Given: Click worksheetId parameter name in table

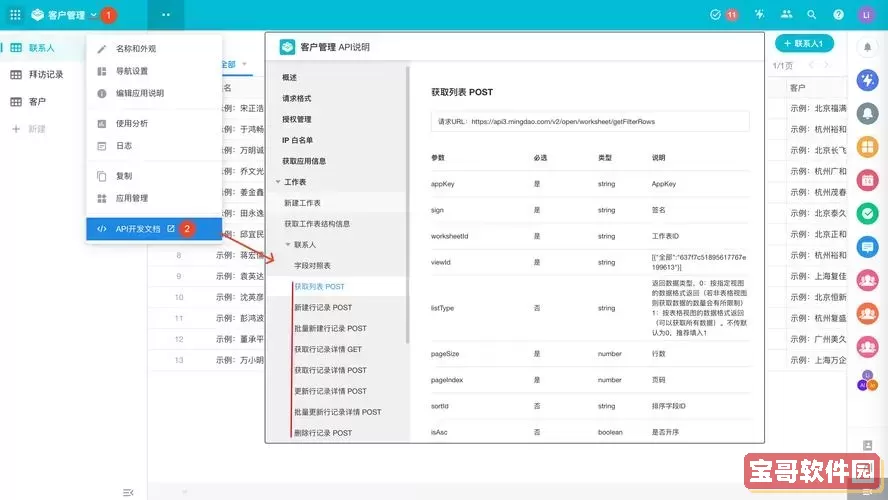Looking at the screenshot, I should (x=449, y=236).
